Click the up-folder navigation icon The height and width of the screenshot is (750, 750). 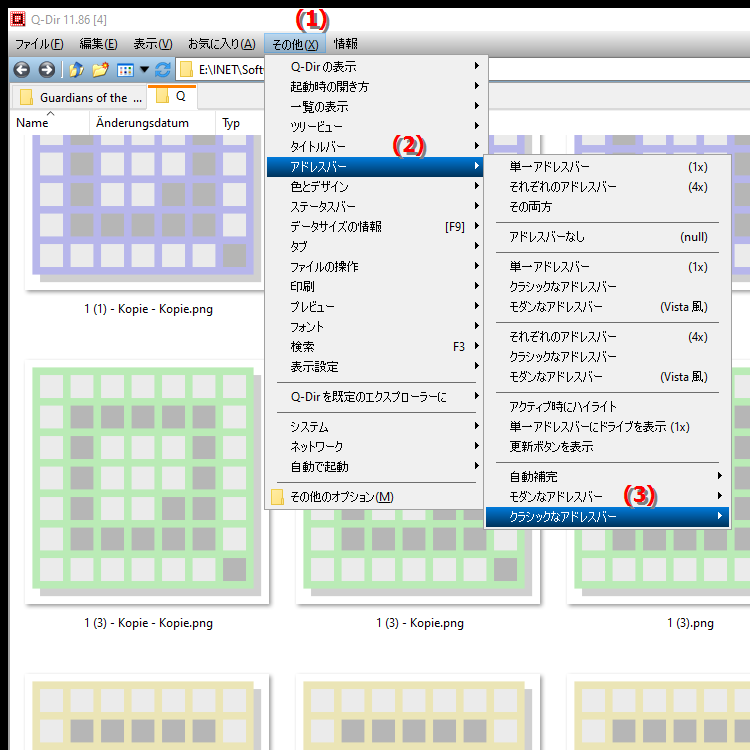(x=77, y=70)
